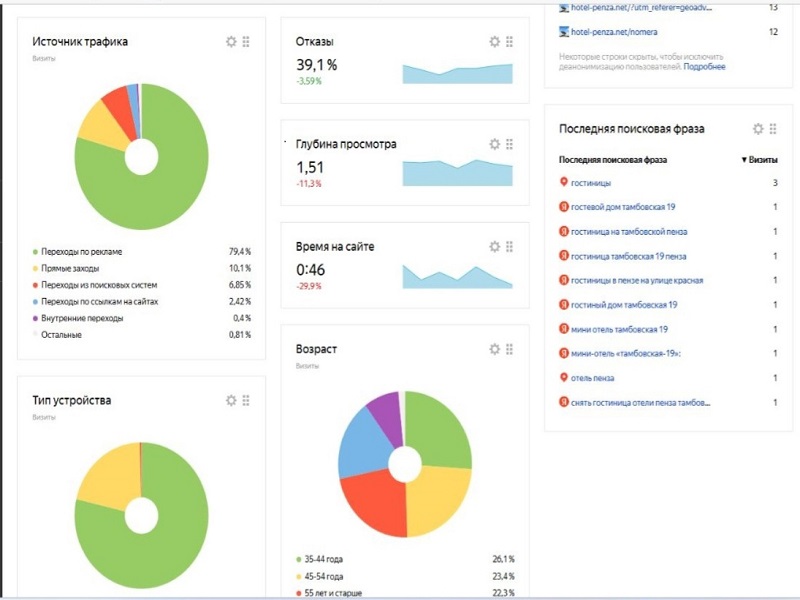Open settings gear of Источник трафика widget
Screen dimensions: 800x600
(231, 42)
